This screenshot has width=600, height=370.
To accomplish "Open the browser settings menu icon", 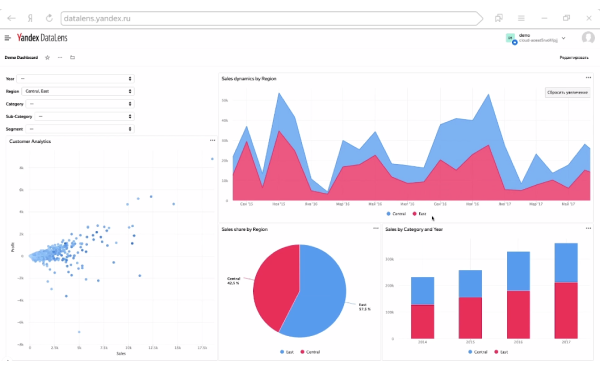I will [521, 18].
